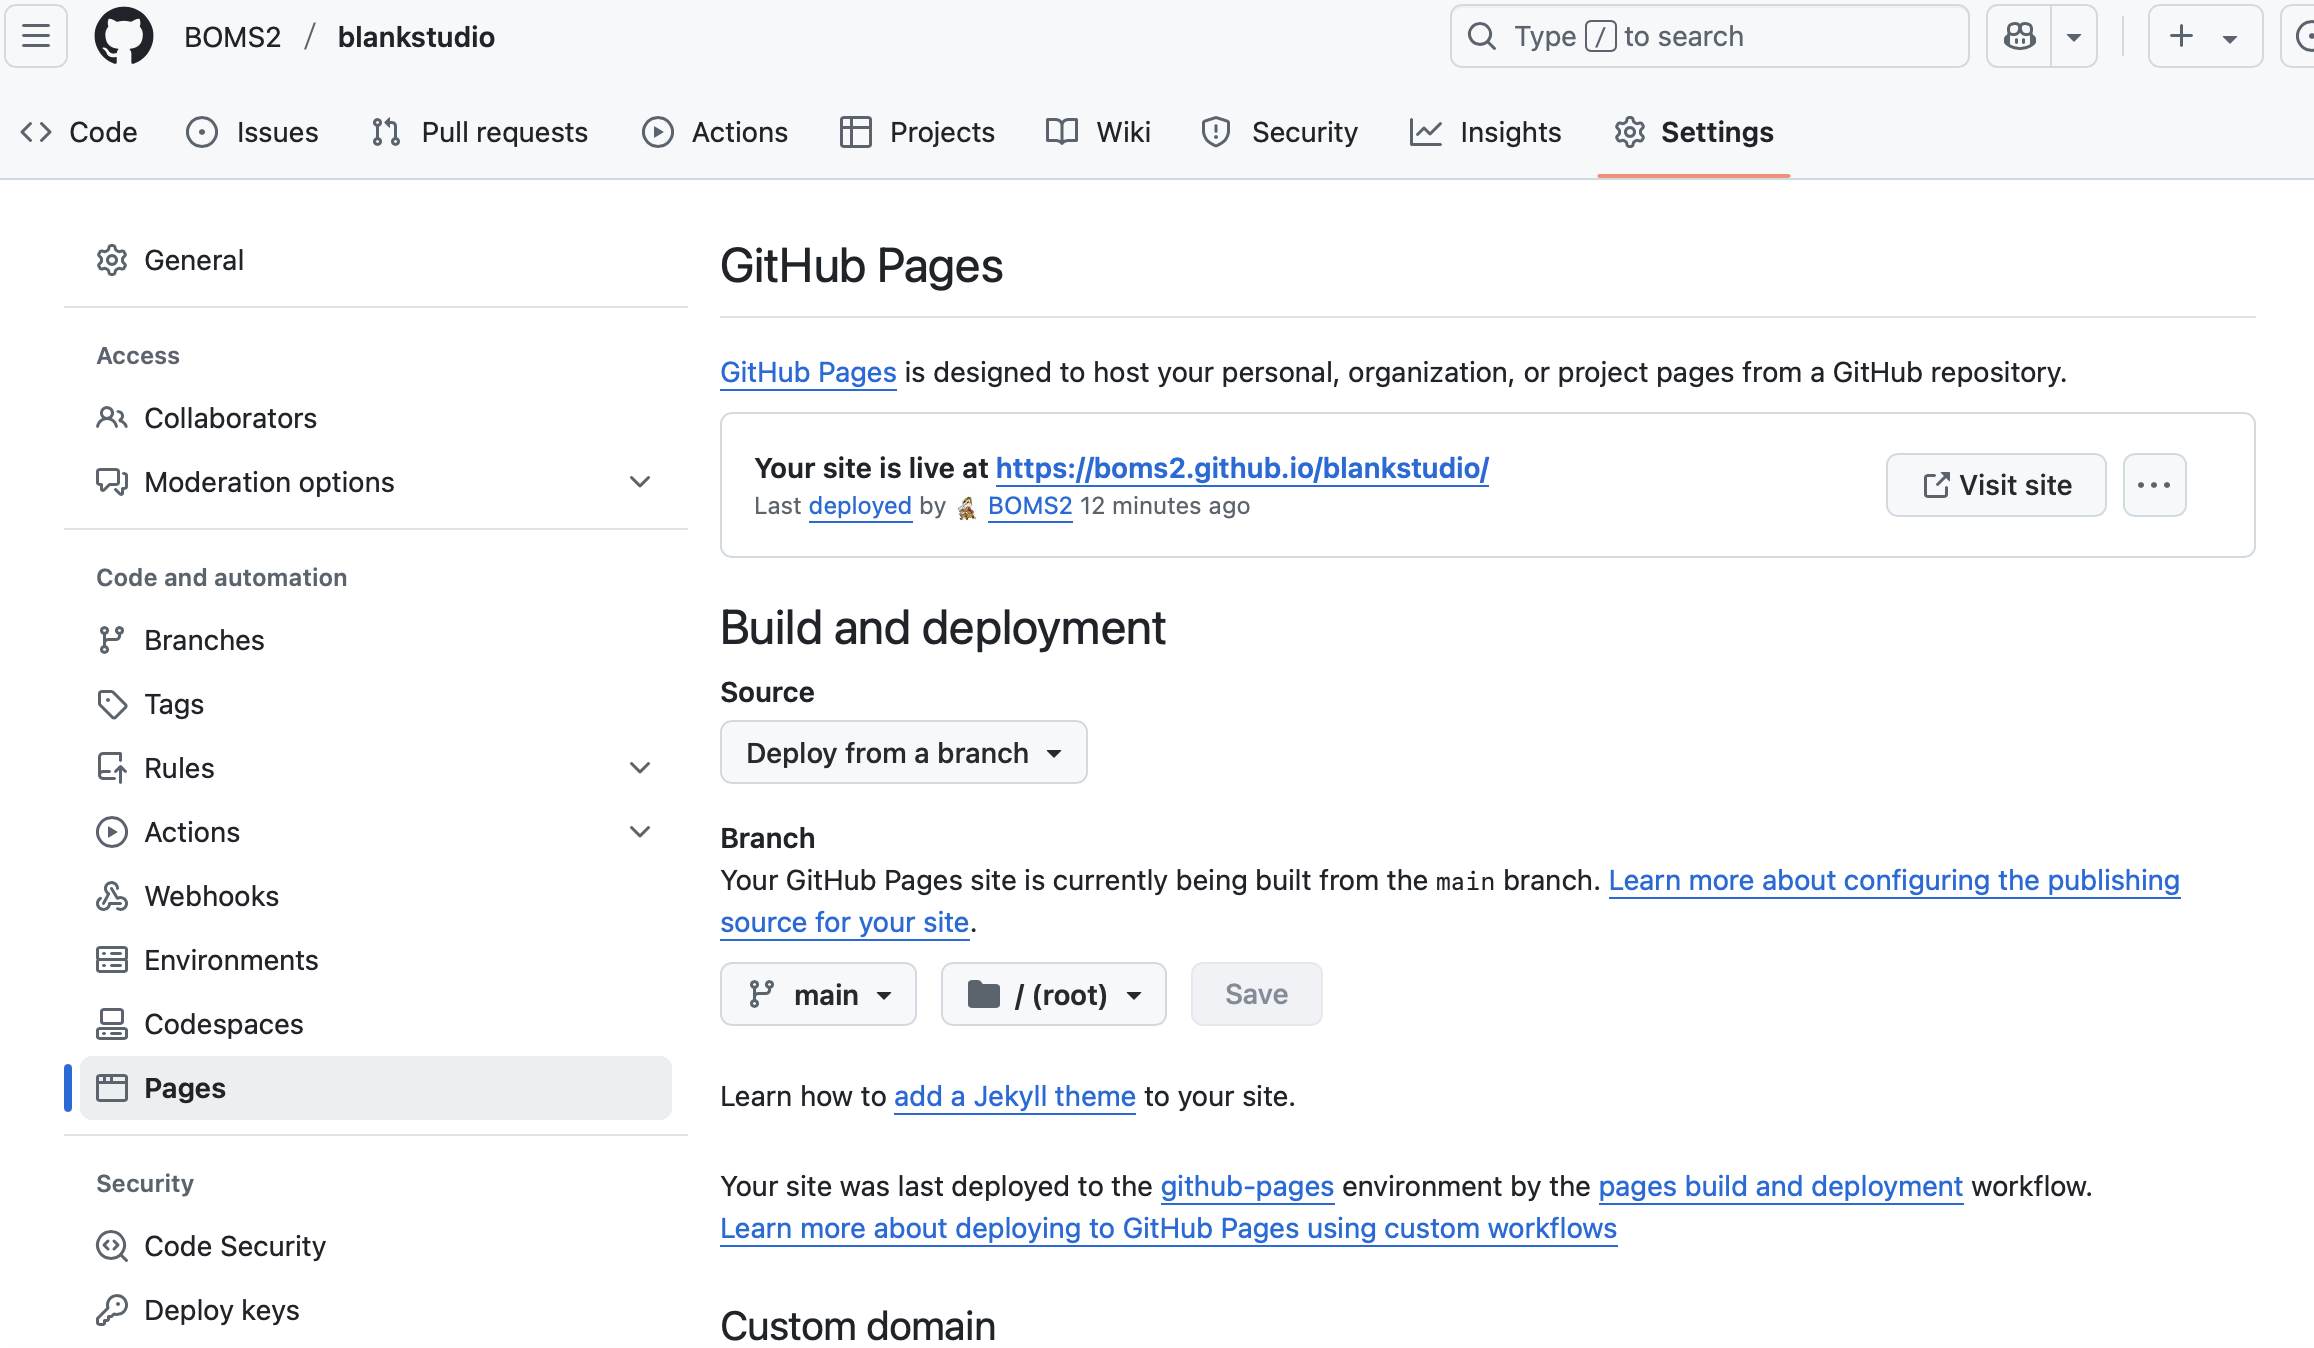Open the 'deployed' deployment link
This screenshot has height=1348, width=2314.
(860, 506)
